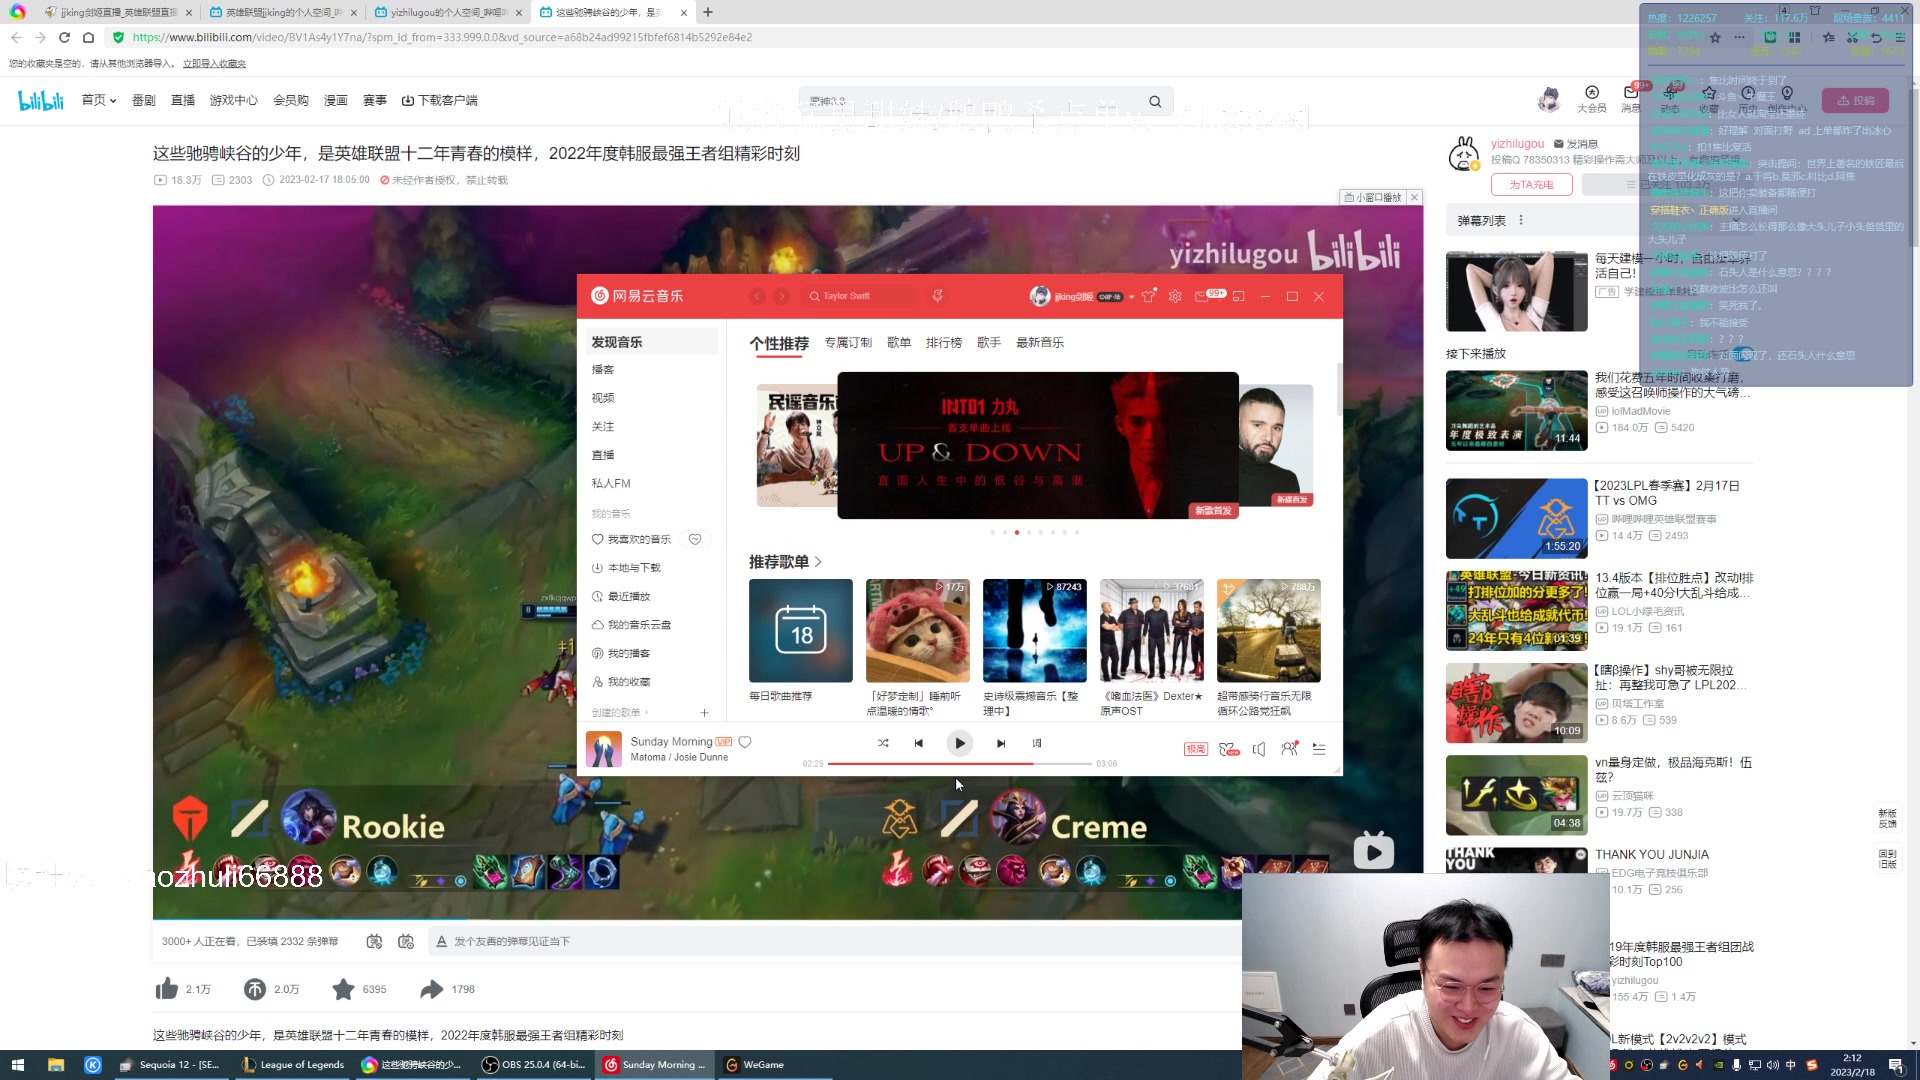Toggle lyrics display button
Viewport: 1920px width, 1080px height.
click(x=1037, y=743)
